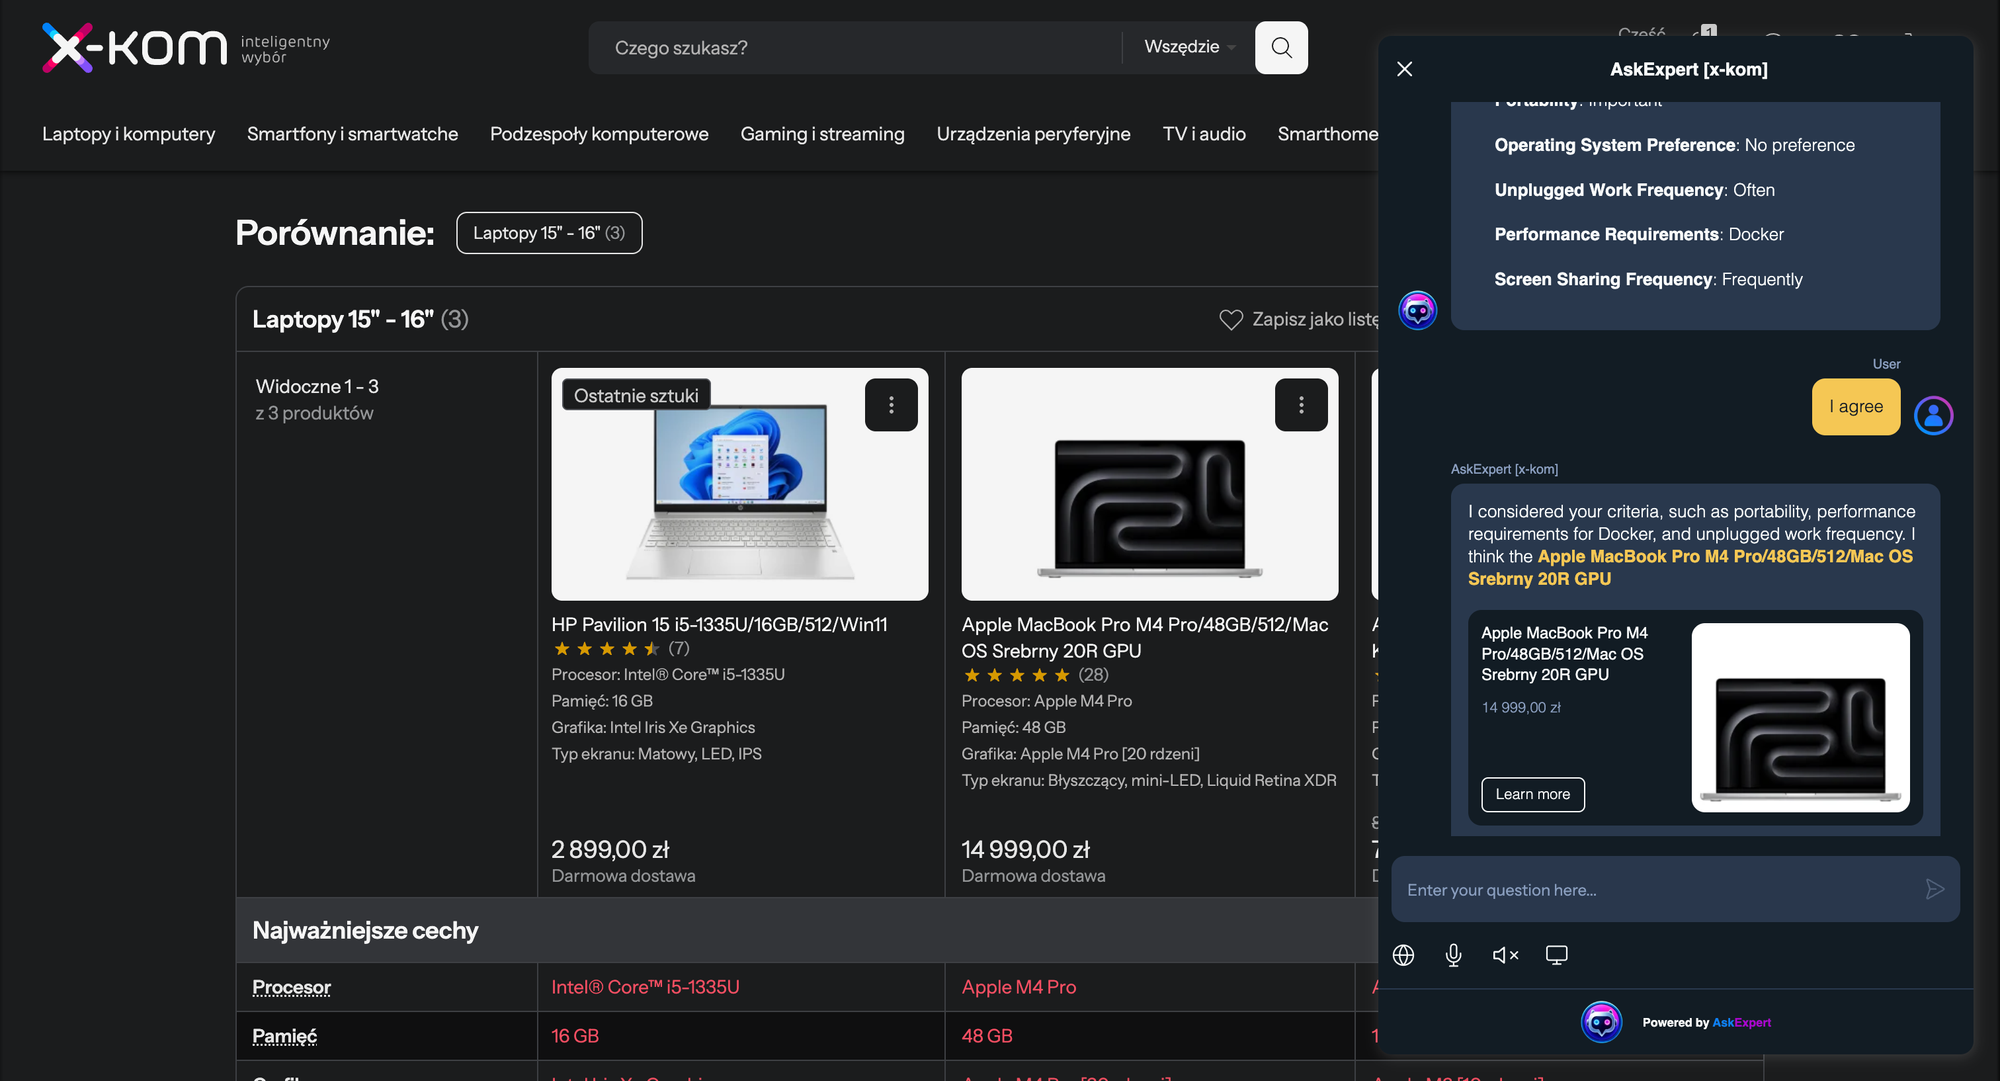Open the TV i audio menu
Viewport: 2000px width, 1081px height.
(1204, 134)
